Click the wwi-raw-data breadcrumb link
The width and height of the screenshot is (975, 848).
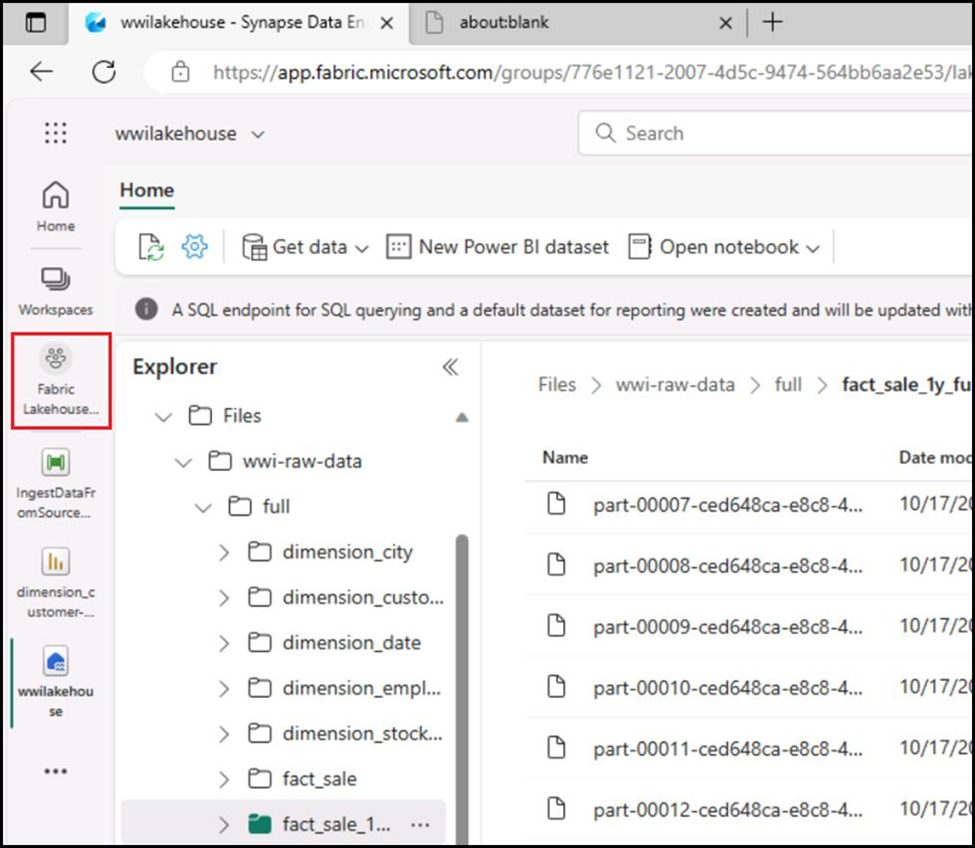click(675, 385)
